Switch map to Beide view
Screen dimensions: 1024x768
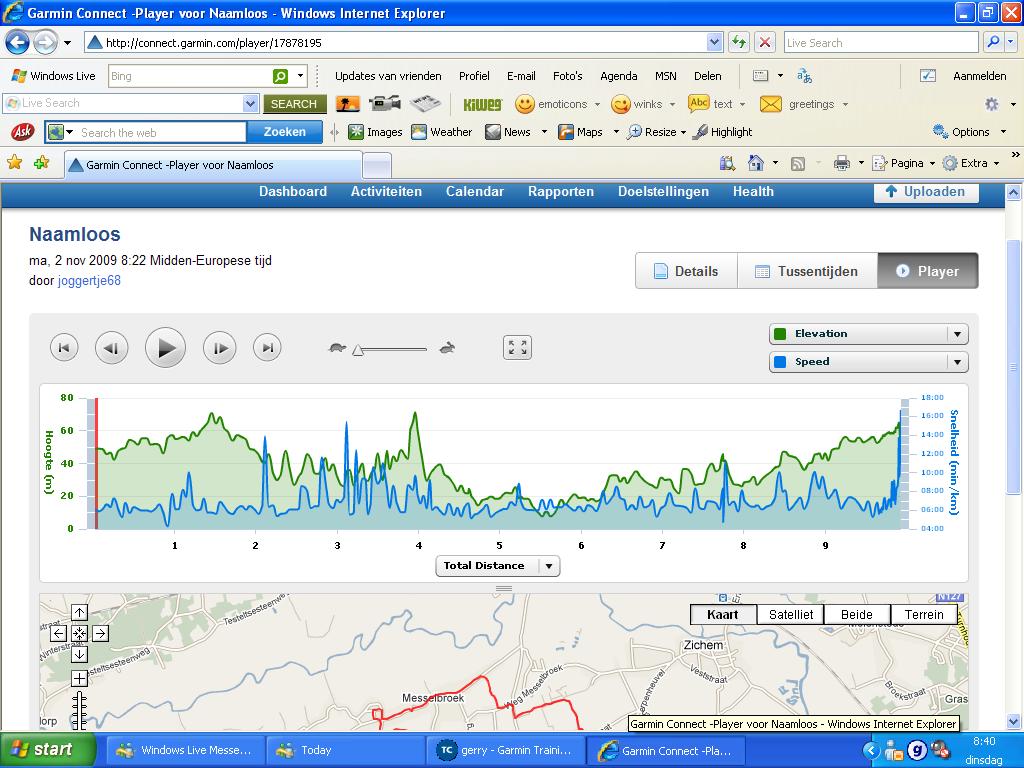(x=857, y=615)
